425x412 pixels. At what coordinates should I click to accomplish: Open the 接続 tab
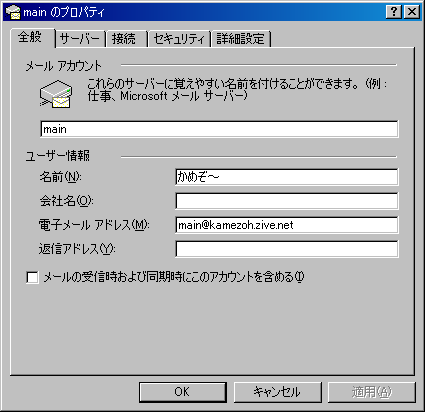click(x=125, y=39)
